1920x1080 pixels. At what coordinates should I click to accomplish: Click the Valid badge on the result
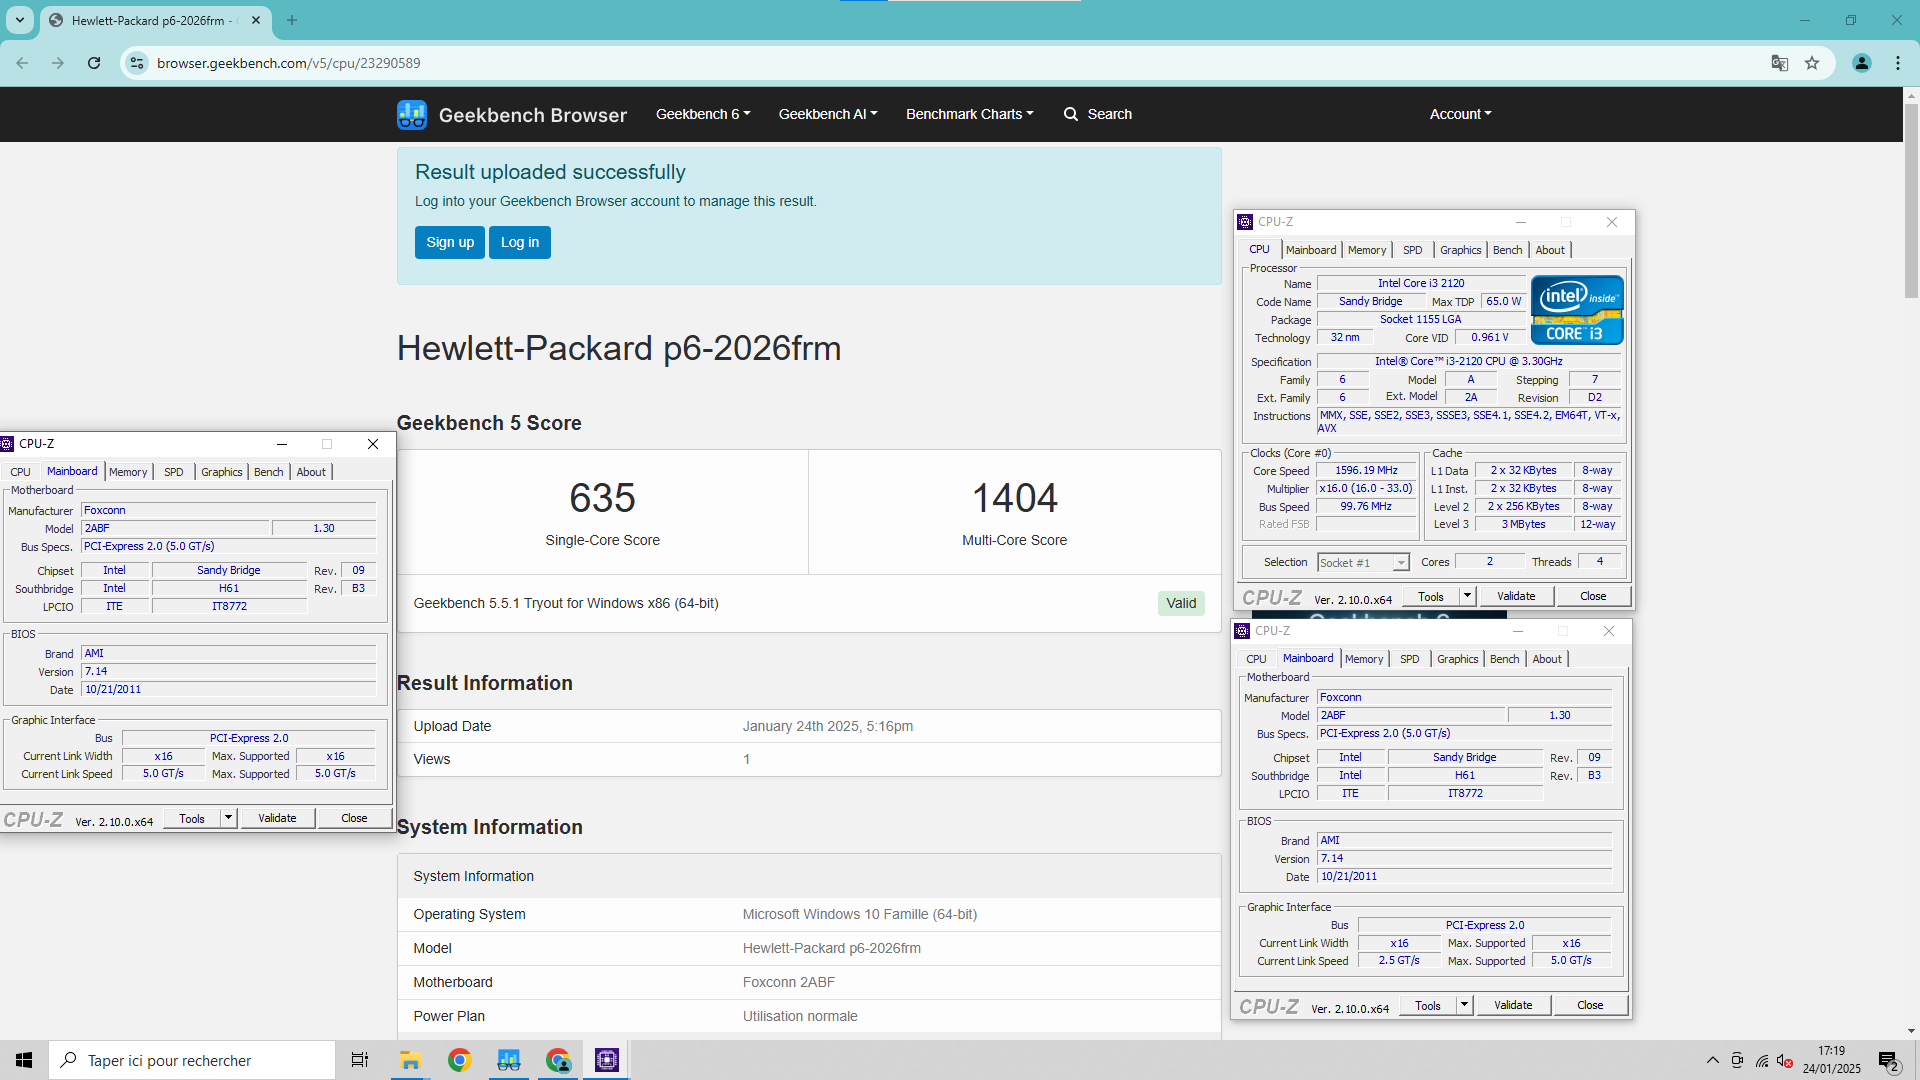coord(1181,603)
